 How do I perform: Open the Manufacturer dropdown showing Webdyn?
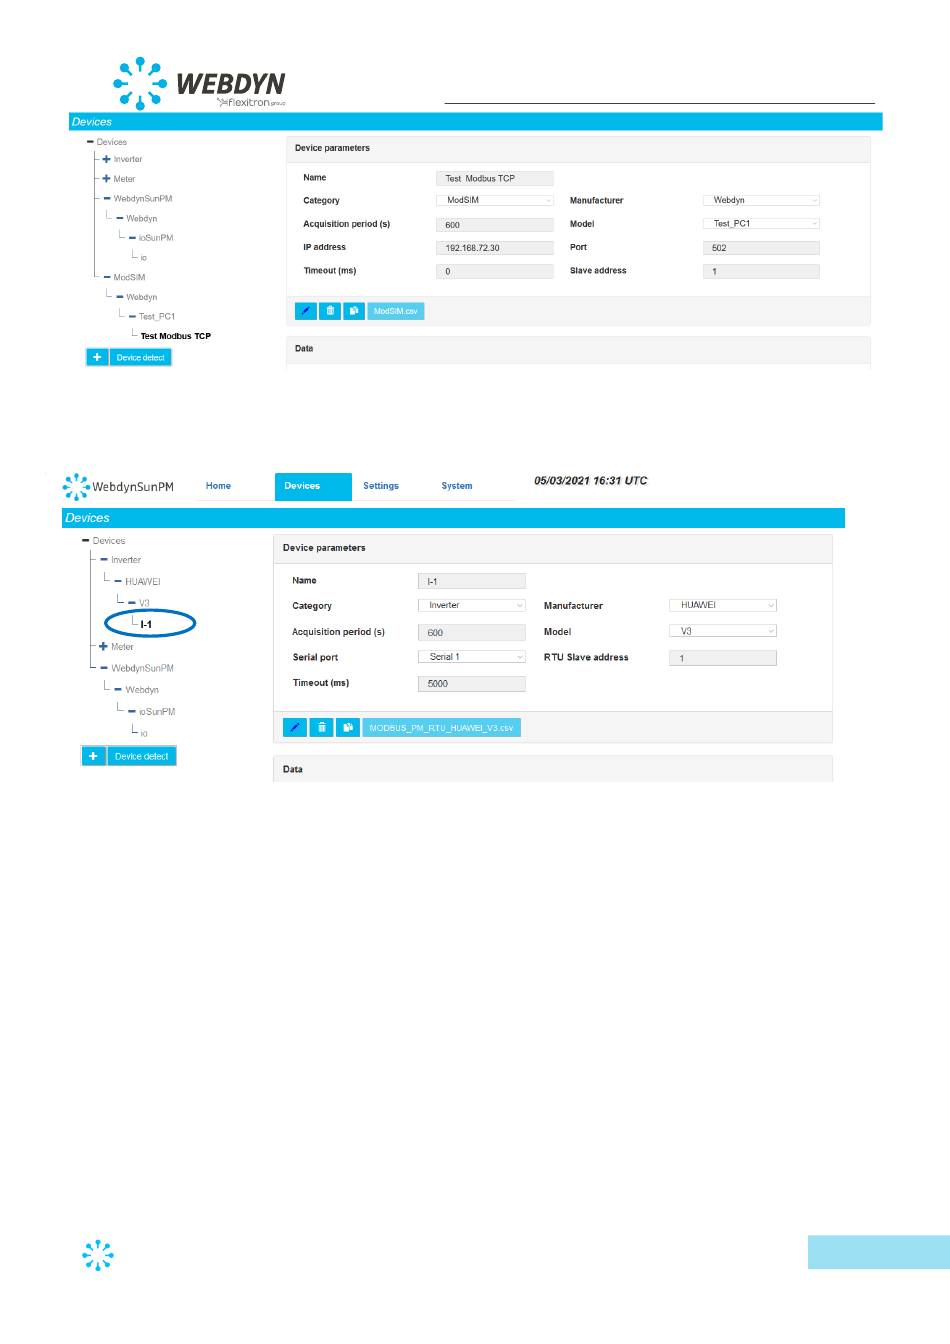pyautogui.click(x=761, y=200)
